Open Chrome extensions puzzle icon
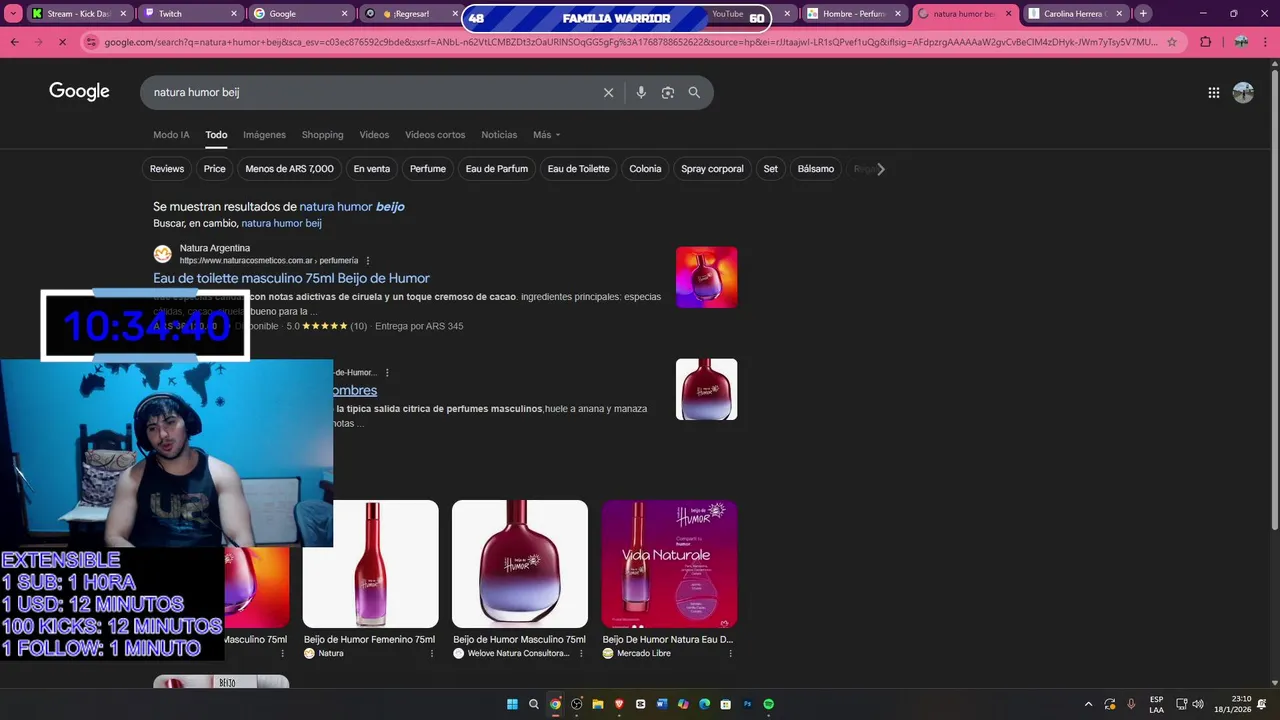 [x=1205, y=42]
